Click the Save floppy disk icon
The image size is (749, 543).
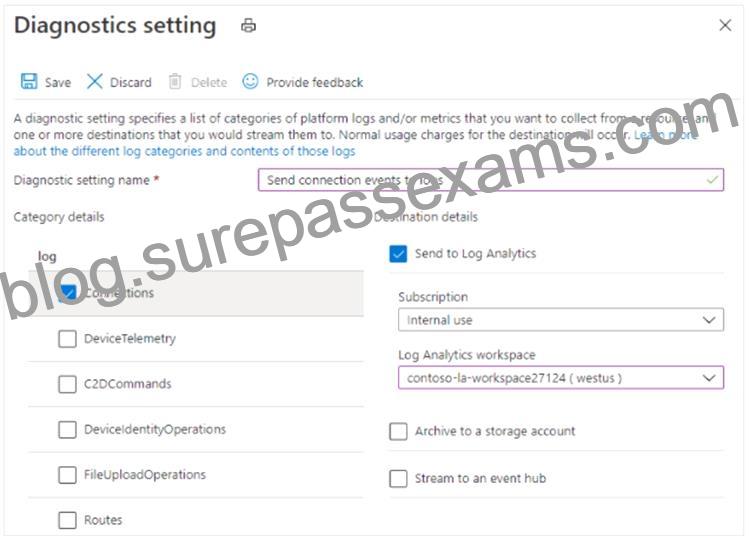click(x=29, y=81)
